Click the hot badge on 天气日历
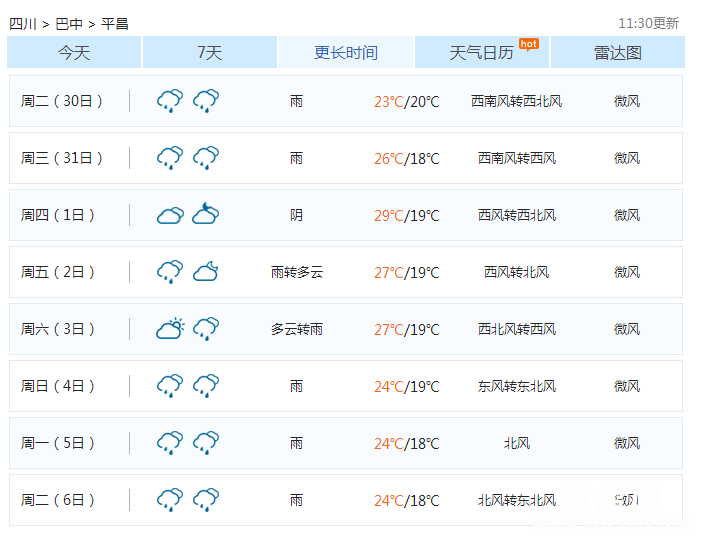Viewport: 702px width, 538px height. [528, 43]
